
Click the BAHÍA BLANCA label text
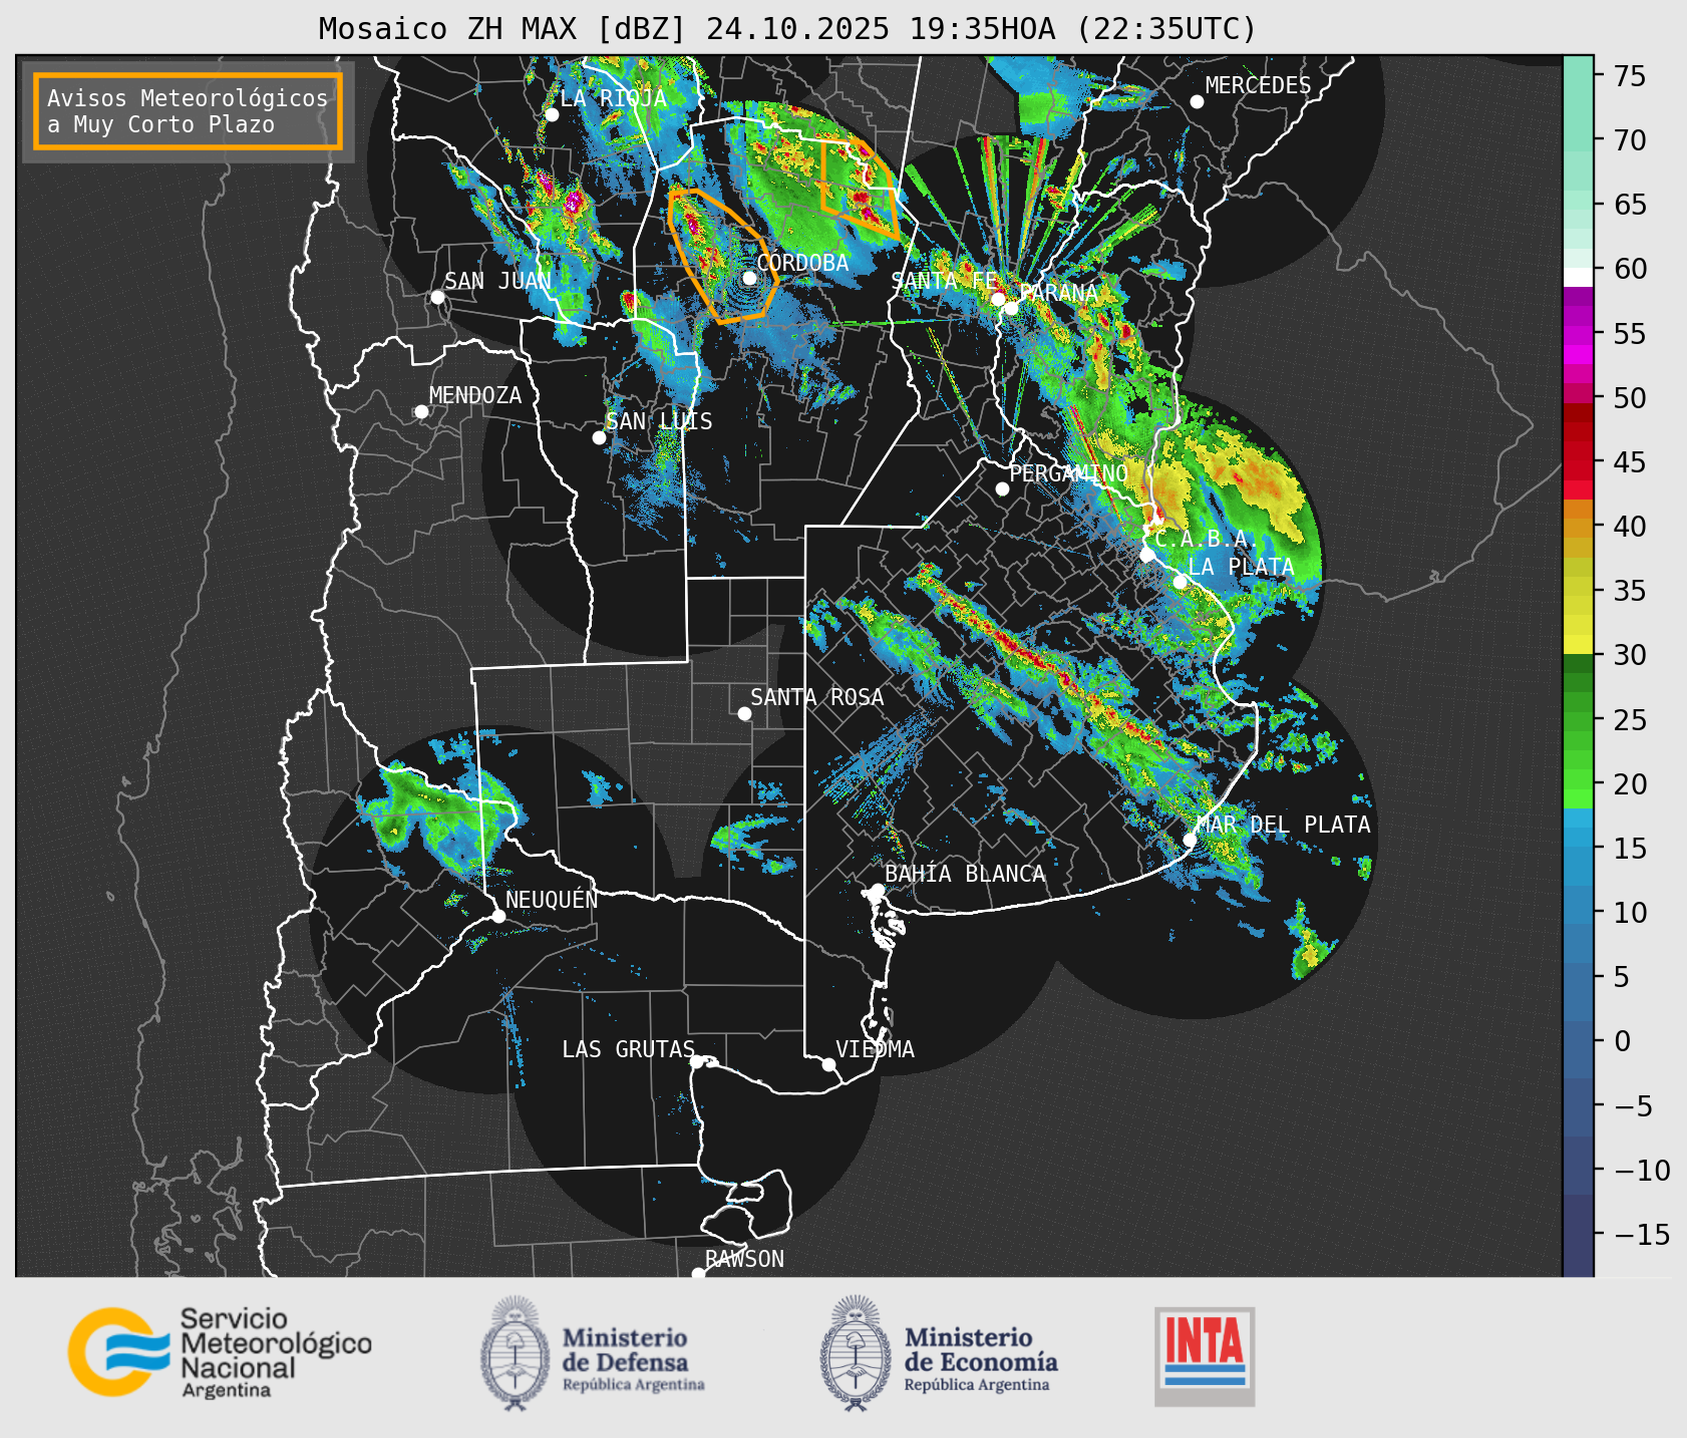(965, 873)
